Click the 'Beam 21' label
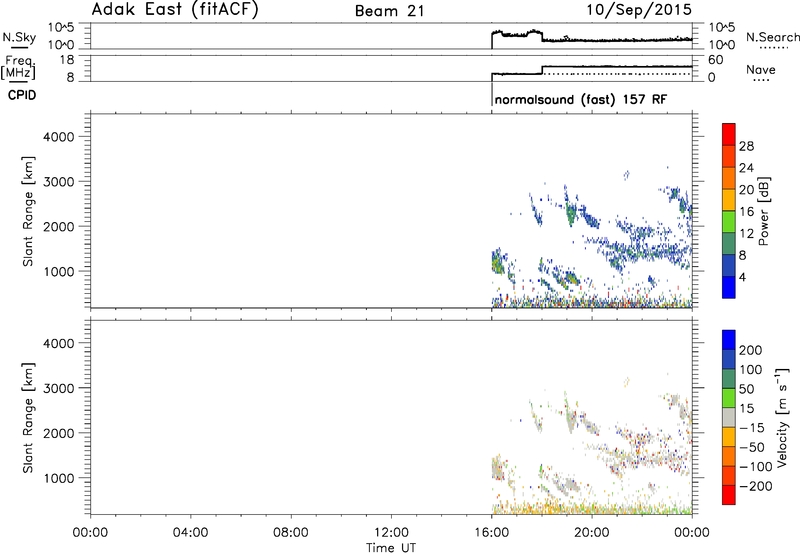Viewport: 800px width, 554px height. [390, 11]
